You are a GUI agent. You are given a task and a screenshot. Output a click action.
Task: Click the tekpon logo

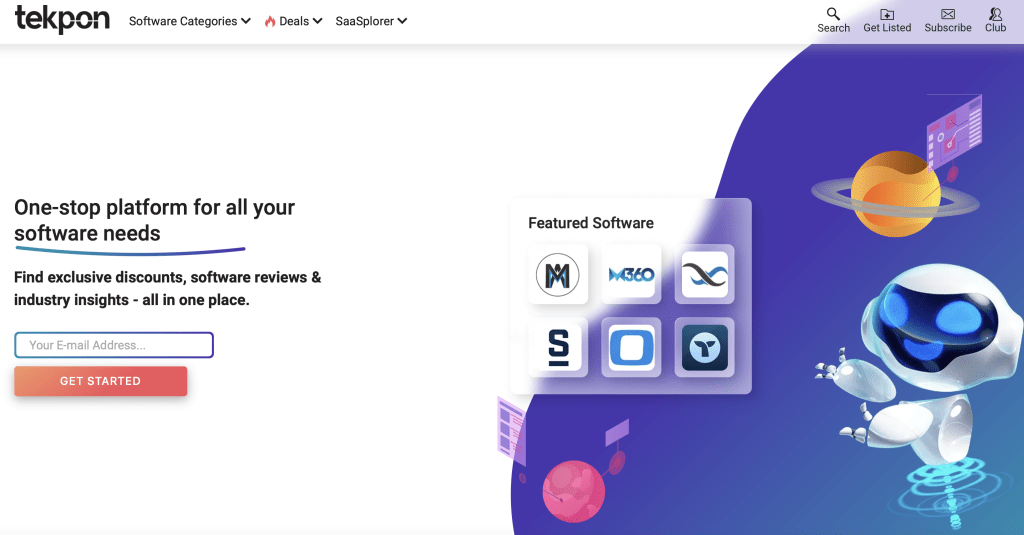point(62,19)
